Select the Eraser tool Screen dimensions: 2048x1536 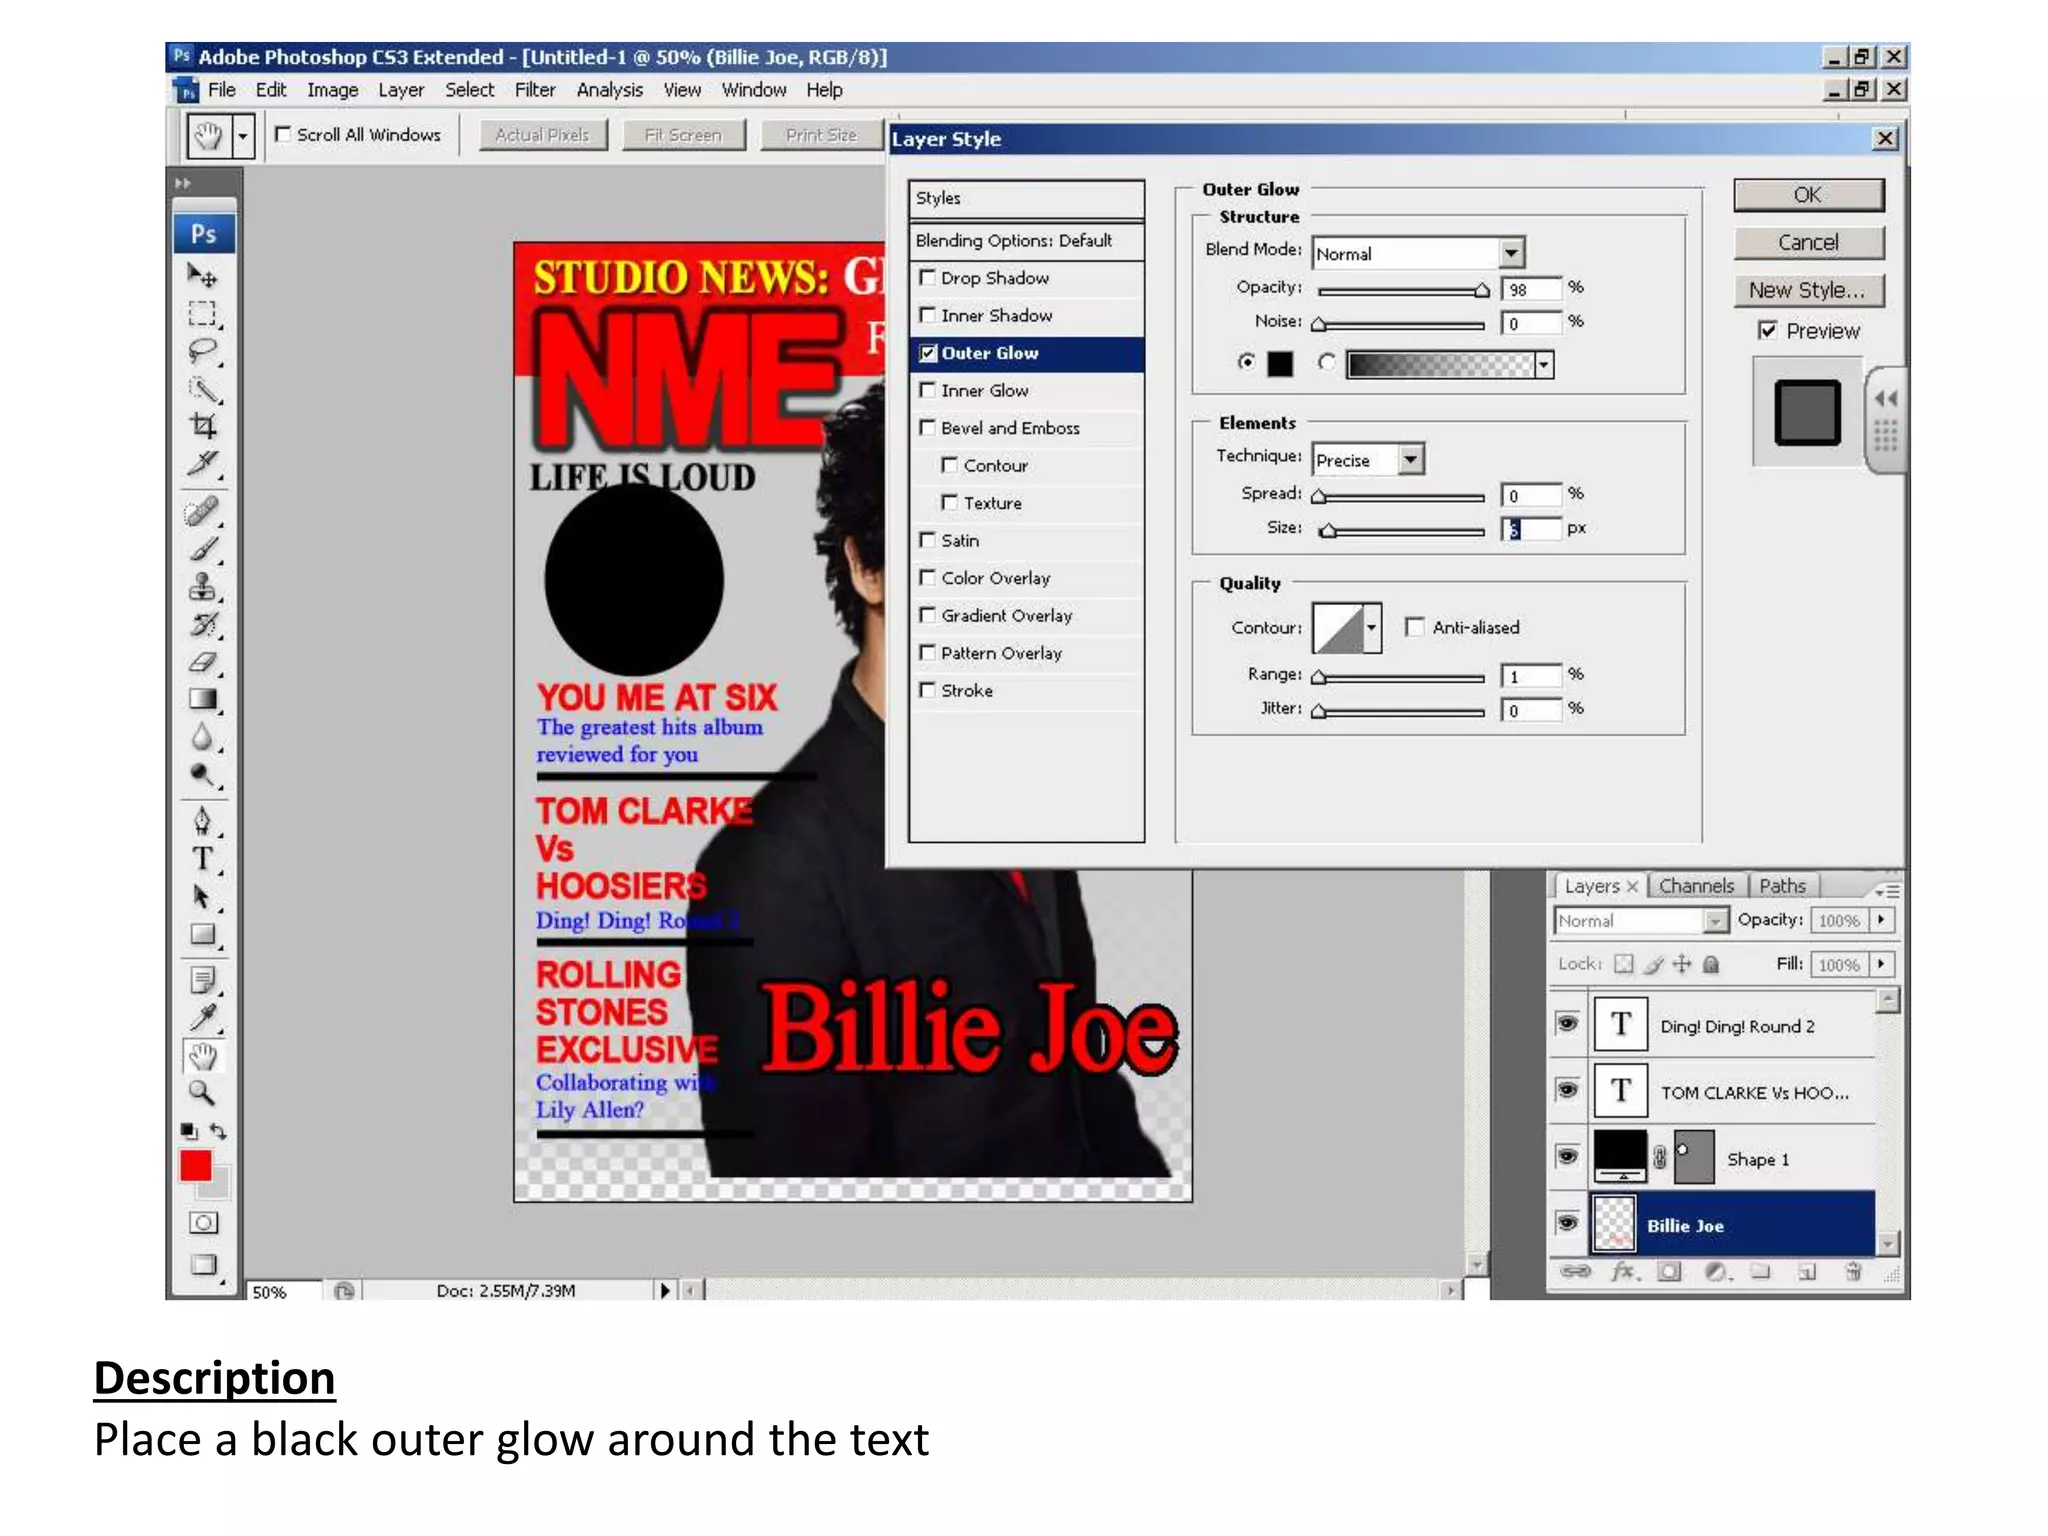(203, 662)
